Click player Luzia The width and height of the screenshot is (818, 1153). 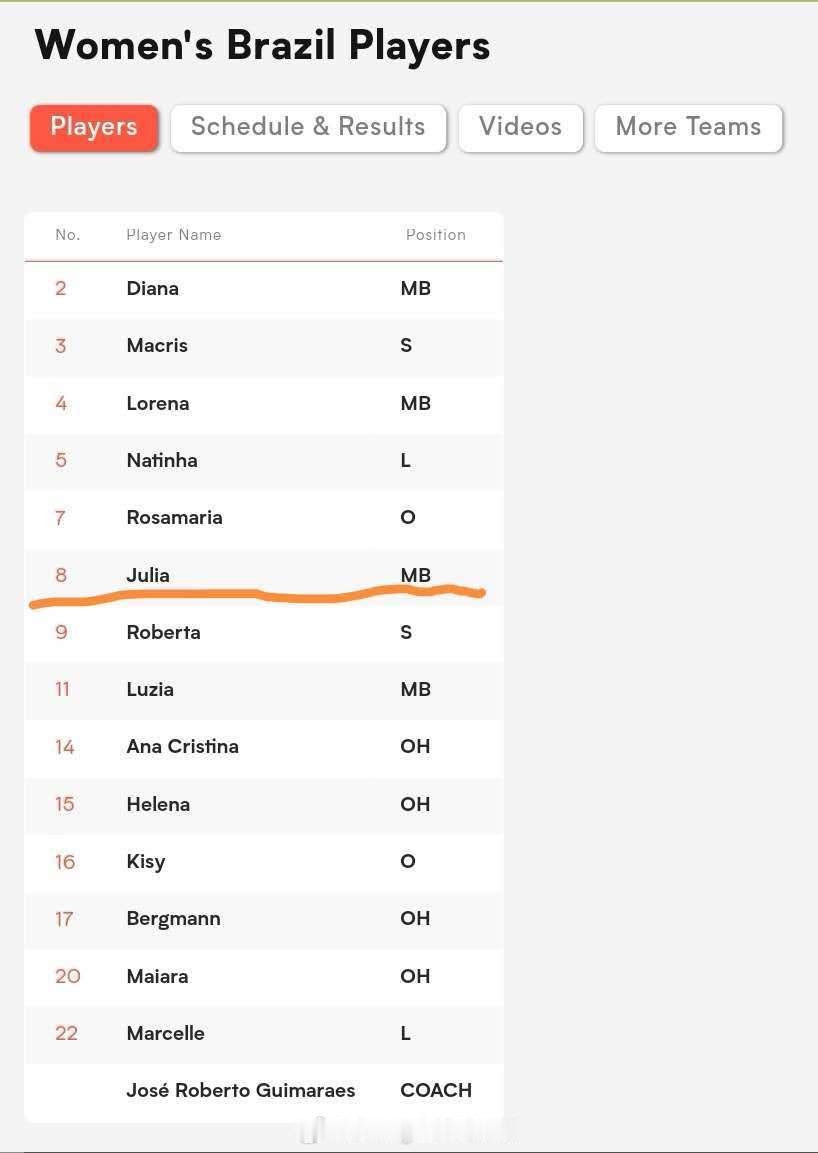click(150, 690)
